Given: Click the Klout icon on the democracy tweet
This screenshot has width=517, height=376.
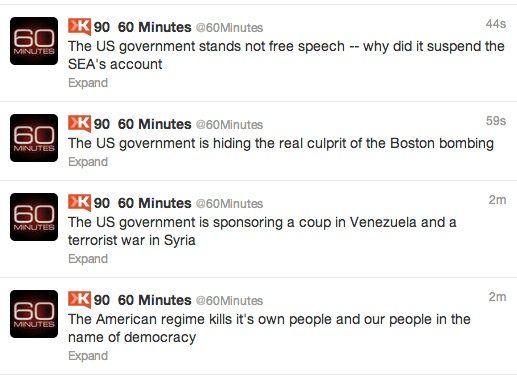Looking at the screenshot, I should tap(79, 300).
